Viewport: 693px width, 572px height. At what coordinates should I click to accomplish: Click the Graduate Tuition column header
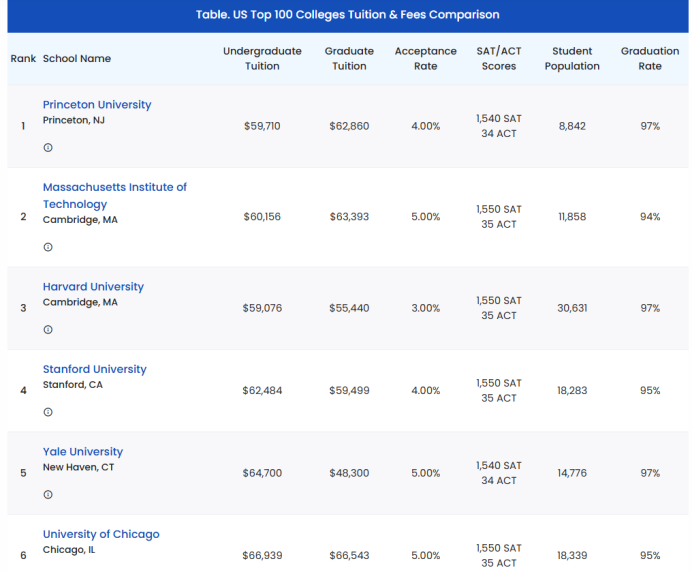pyautogui.click(x=349, y=58)
